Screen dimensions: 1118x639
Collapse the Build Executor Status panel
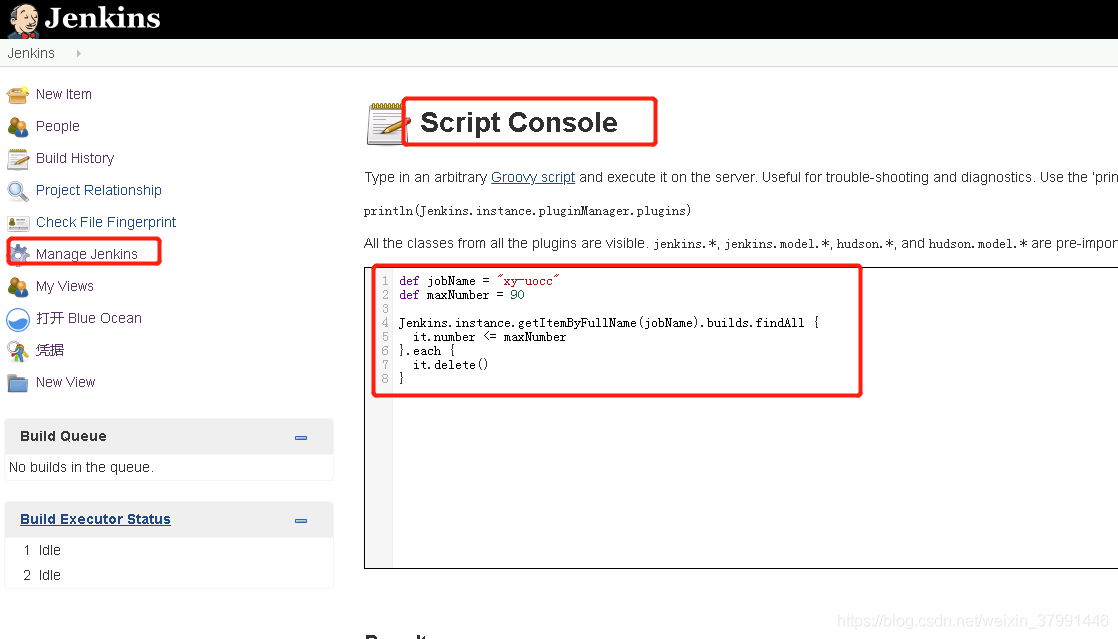coord(301,521)
